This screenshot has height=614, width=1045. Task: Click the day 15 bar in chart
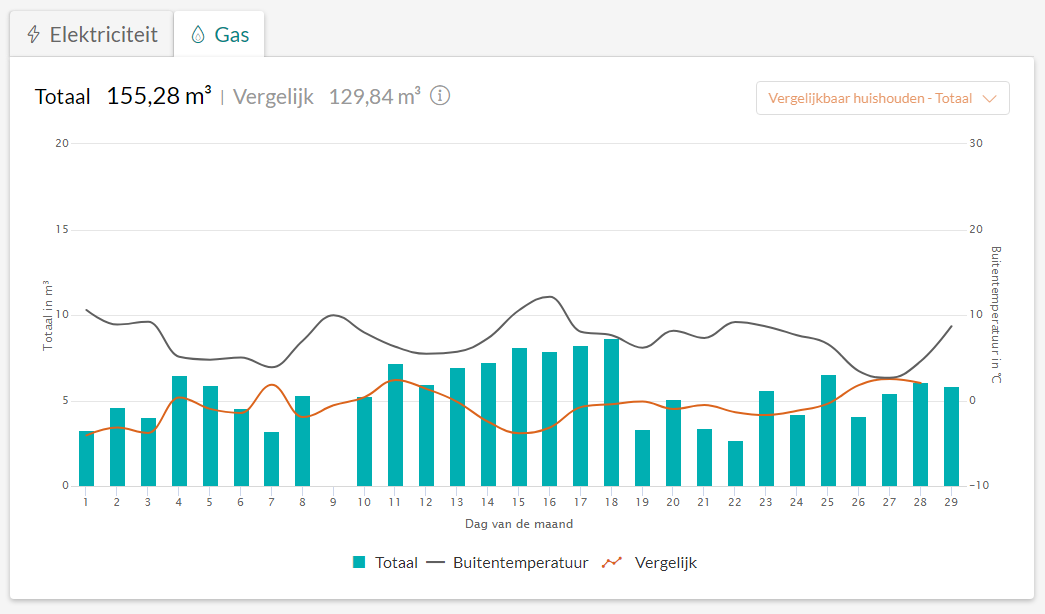click(x=519, y=417)
